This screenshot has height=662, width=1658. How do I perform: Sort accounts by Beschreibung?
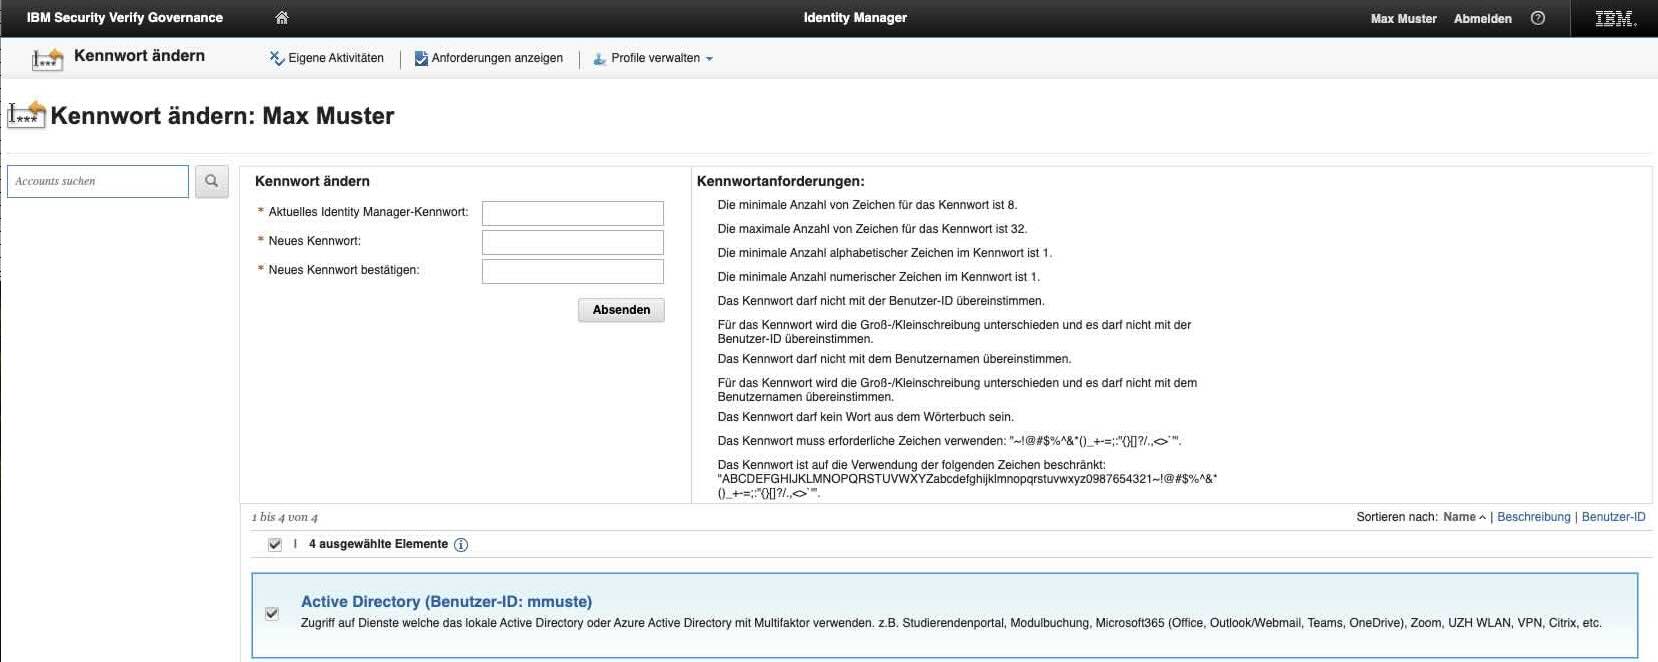(1533, 517)
